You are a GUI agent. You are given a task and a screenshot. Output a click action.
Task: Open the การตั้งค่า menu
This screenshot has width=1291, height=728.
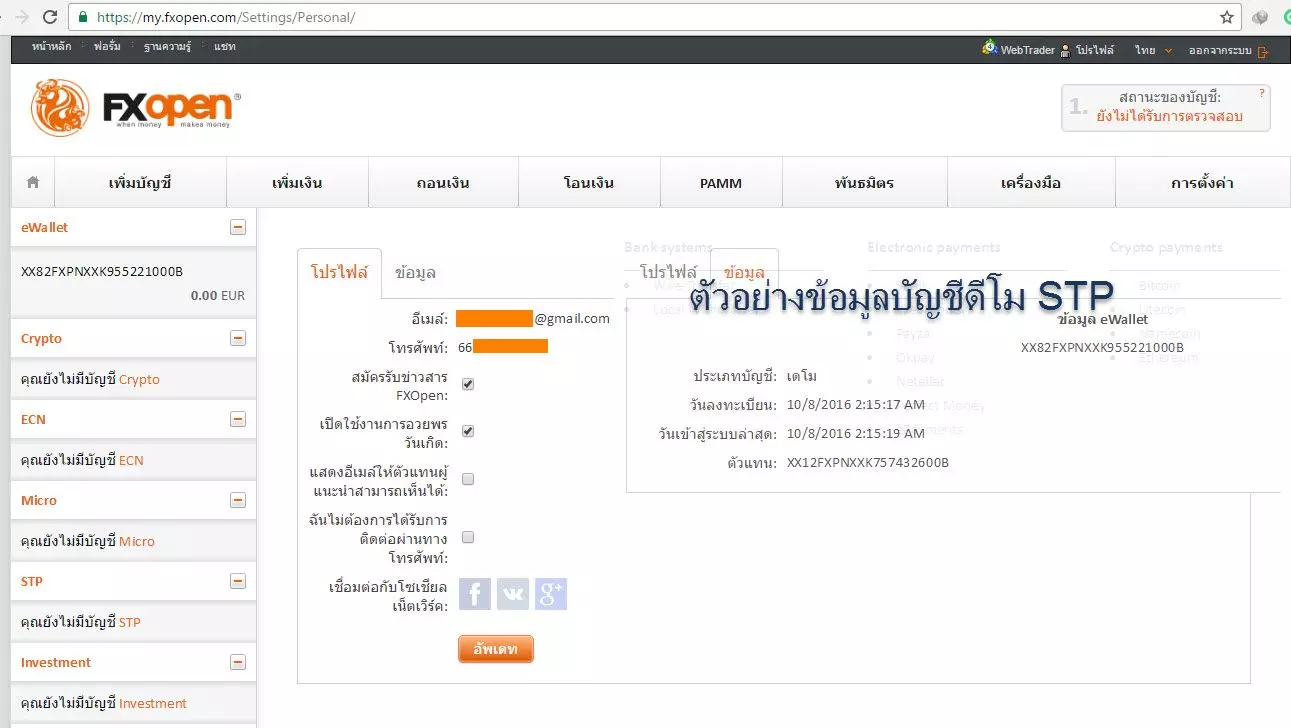click(1202, 183)
